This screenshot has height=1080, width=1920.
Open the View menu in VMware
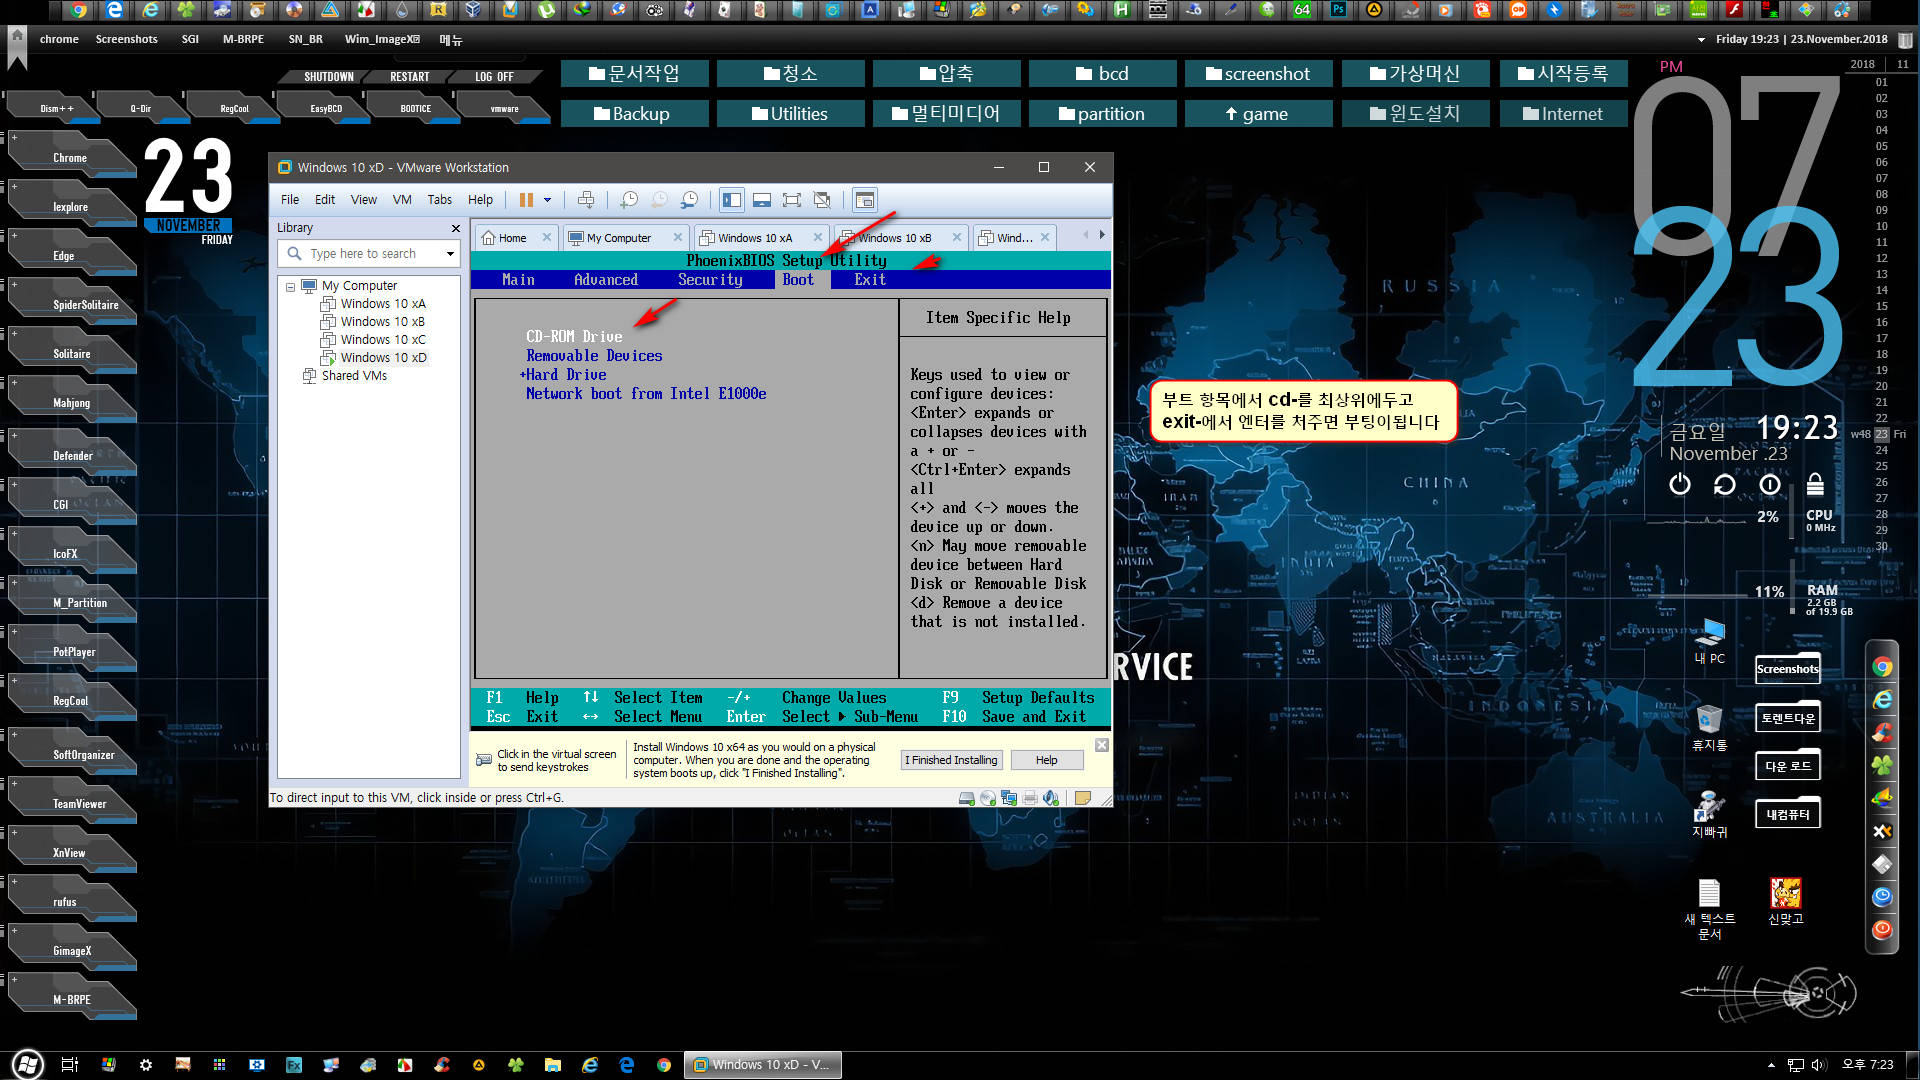coord(364,200)
